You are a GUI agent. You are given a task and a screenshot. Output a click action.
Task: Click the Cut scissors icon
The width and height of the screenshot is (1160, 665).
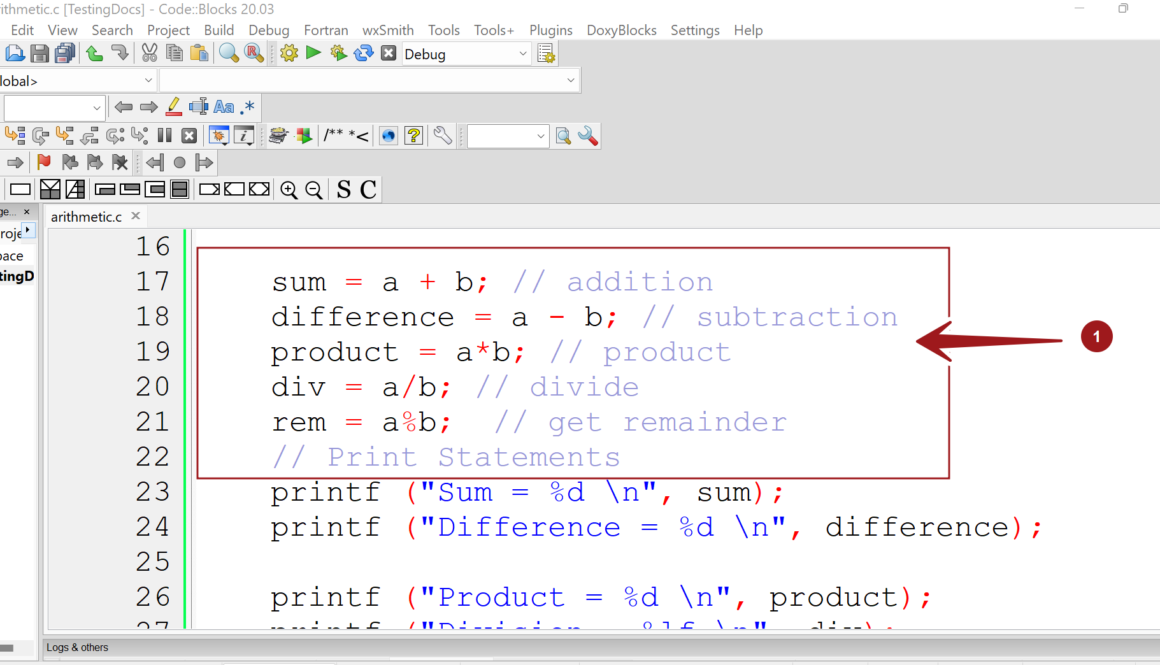click(x=150, y=54)
